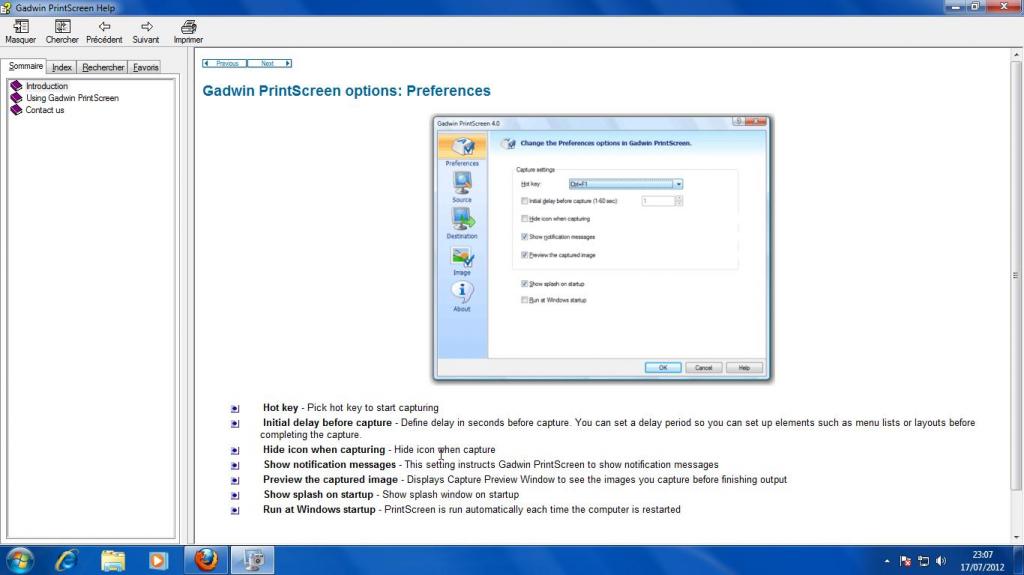Screen dimensions: 1024x575
Task: Click the scrollbar up arrow in the help pane
Action: click(1016, 54)
